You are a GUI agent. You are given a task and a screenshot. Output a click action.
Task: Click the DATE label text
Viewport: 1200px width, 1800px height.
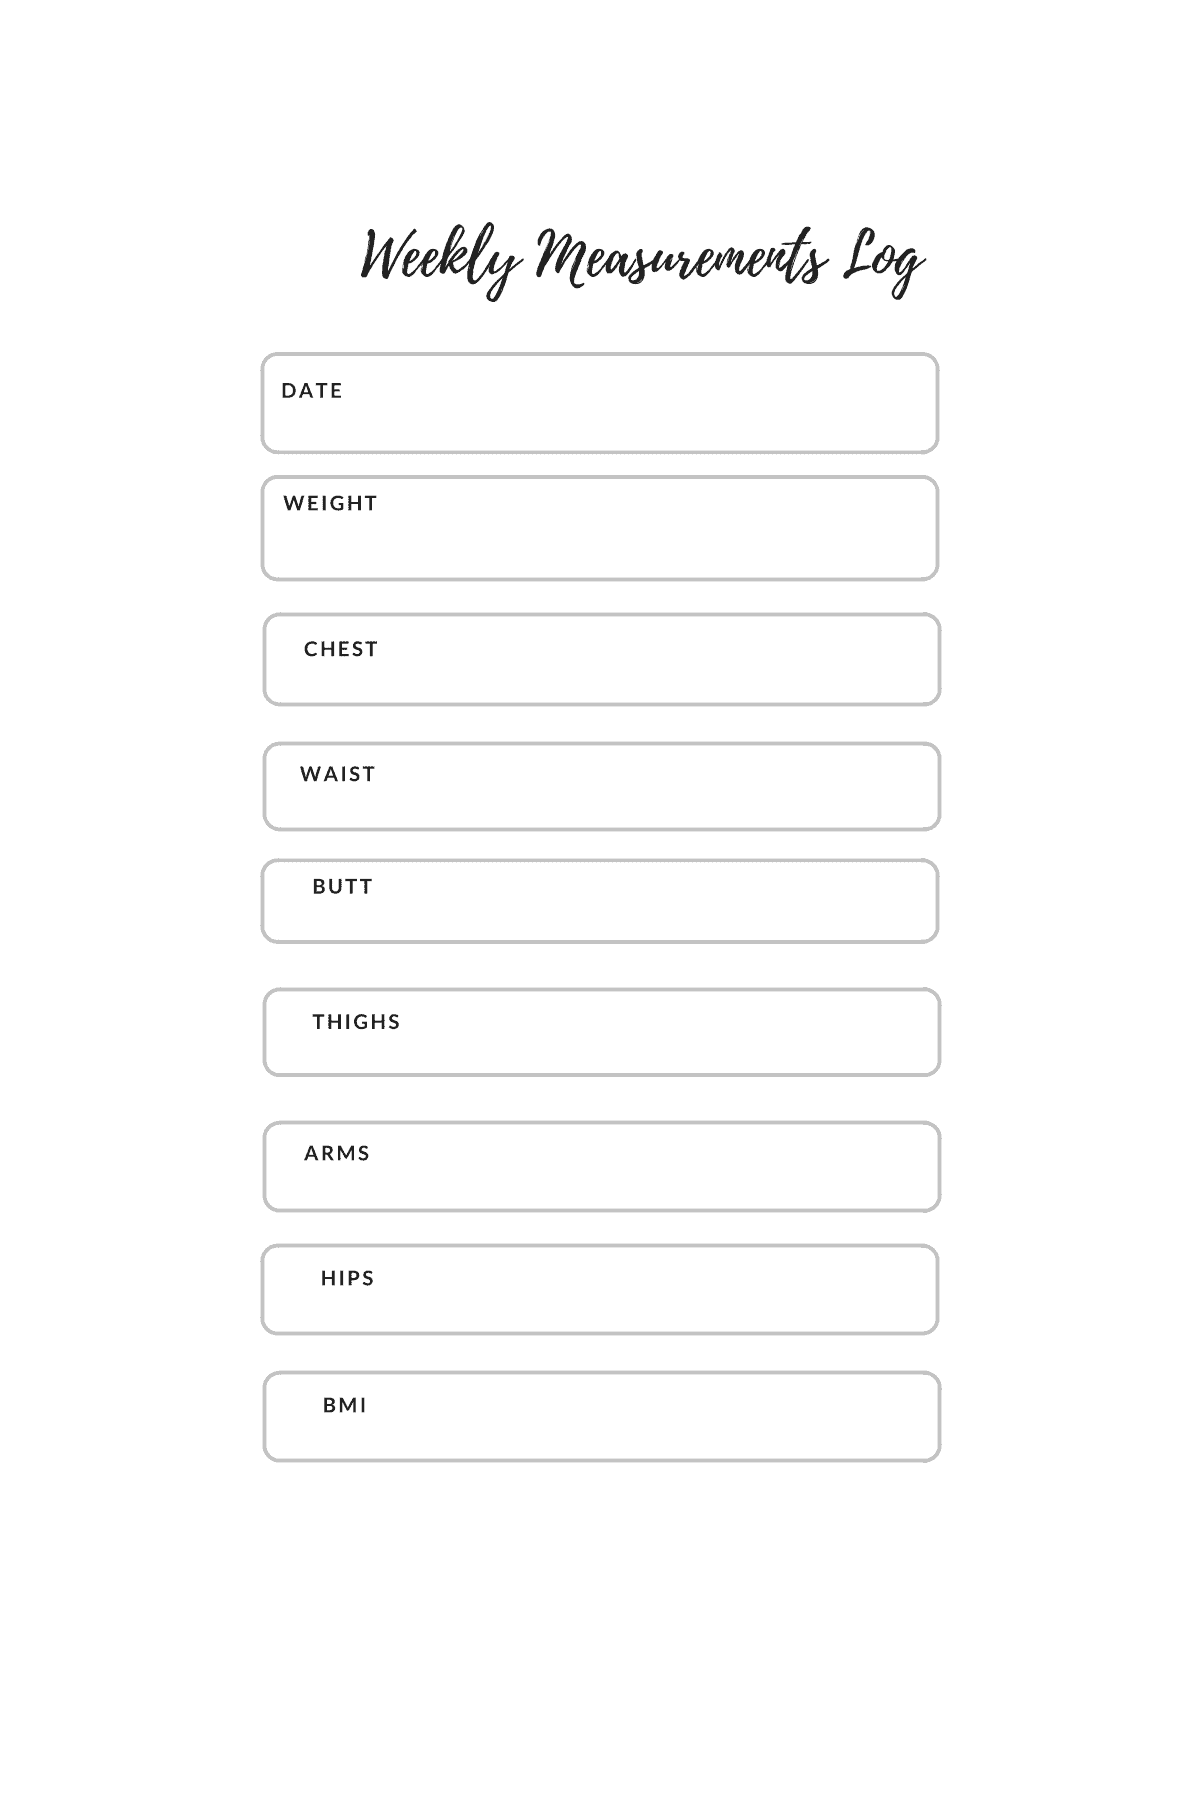pyautogui.click(x=312, y=390)
